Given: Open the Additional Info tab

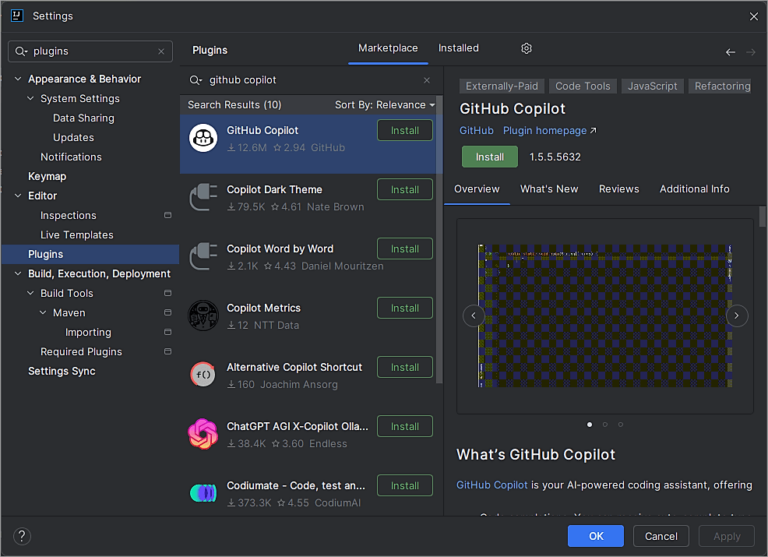Looking at the screenshot, I should [x=694, y=189].
